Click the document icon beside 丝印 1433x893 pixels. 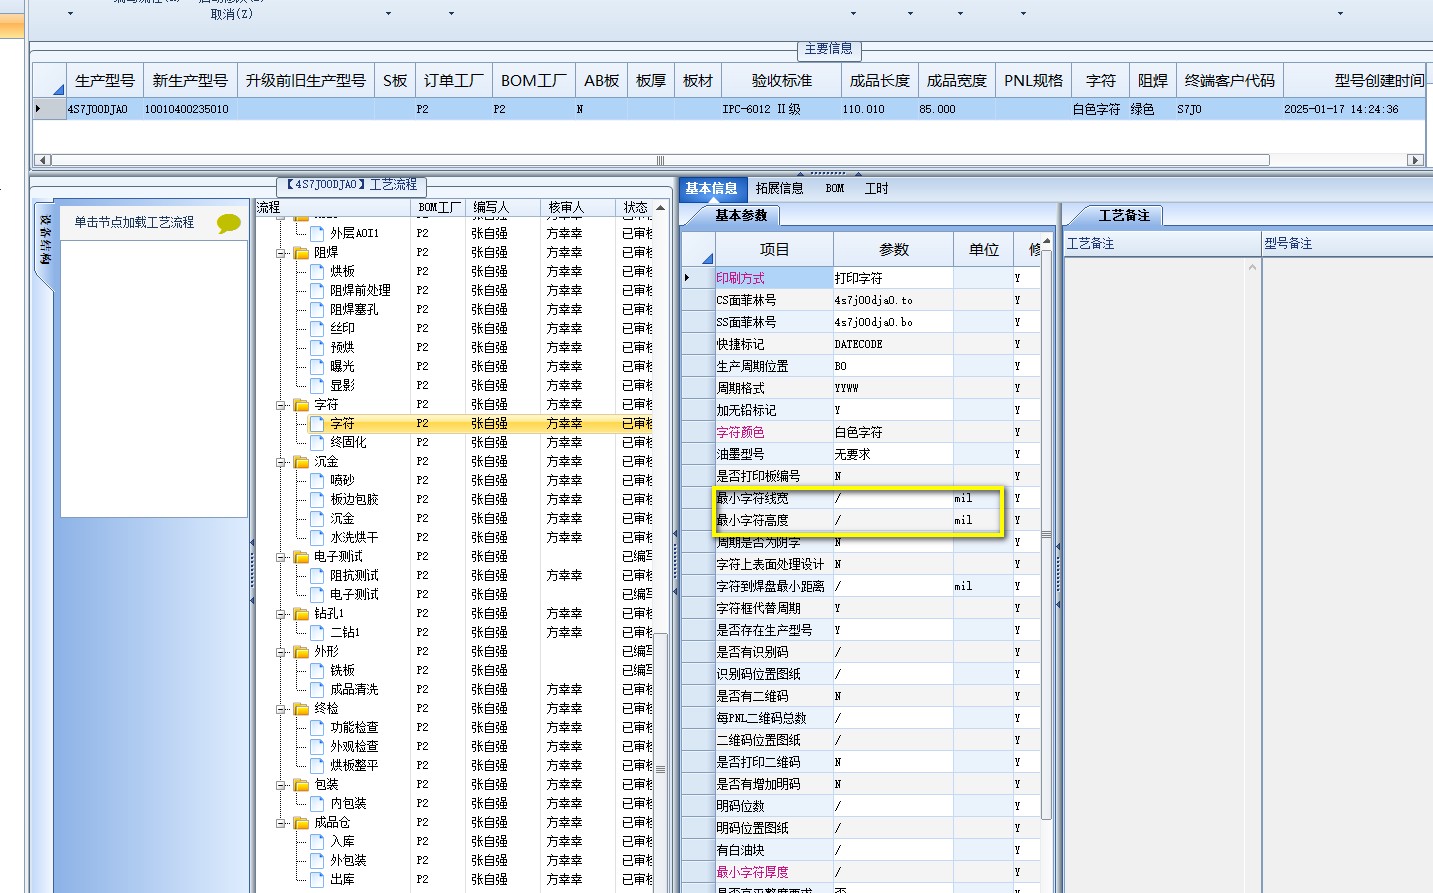[x=317, y=329]
